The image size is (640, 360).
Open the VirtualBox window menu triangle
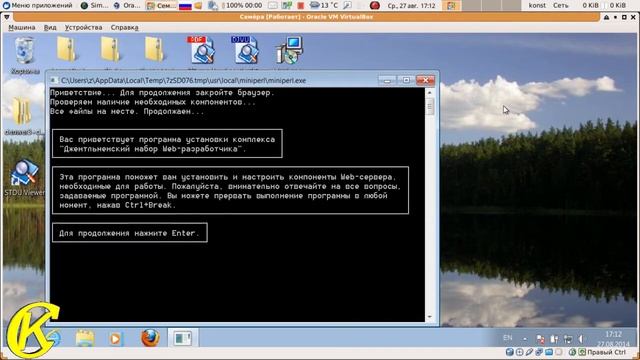[x=6, y=17]
